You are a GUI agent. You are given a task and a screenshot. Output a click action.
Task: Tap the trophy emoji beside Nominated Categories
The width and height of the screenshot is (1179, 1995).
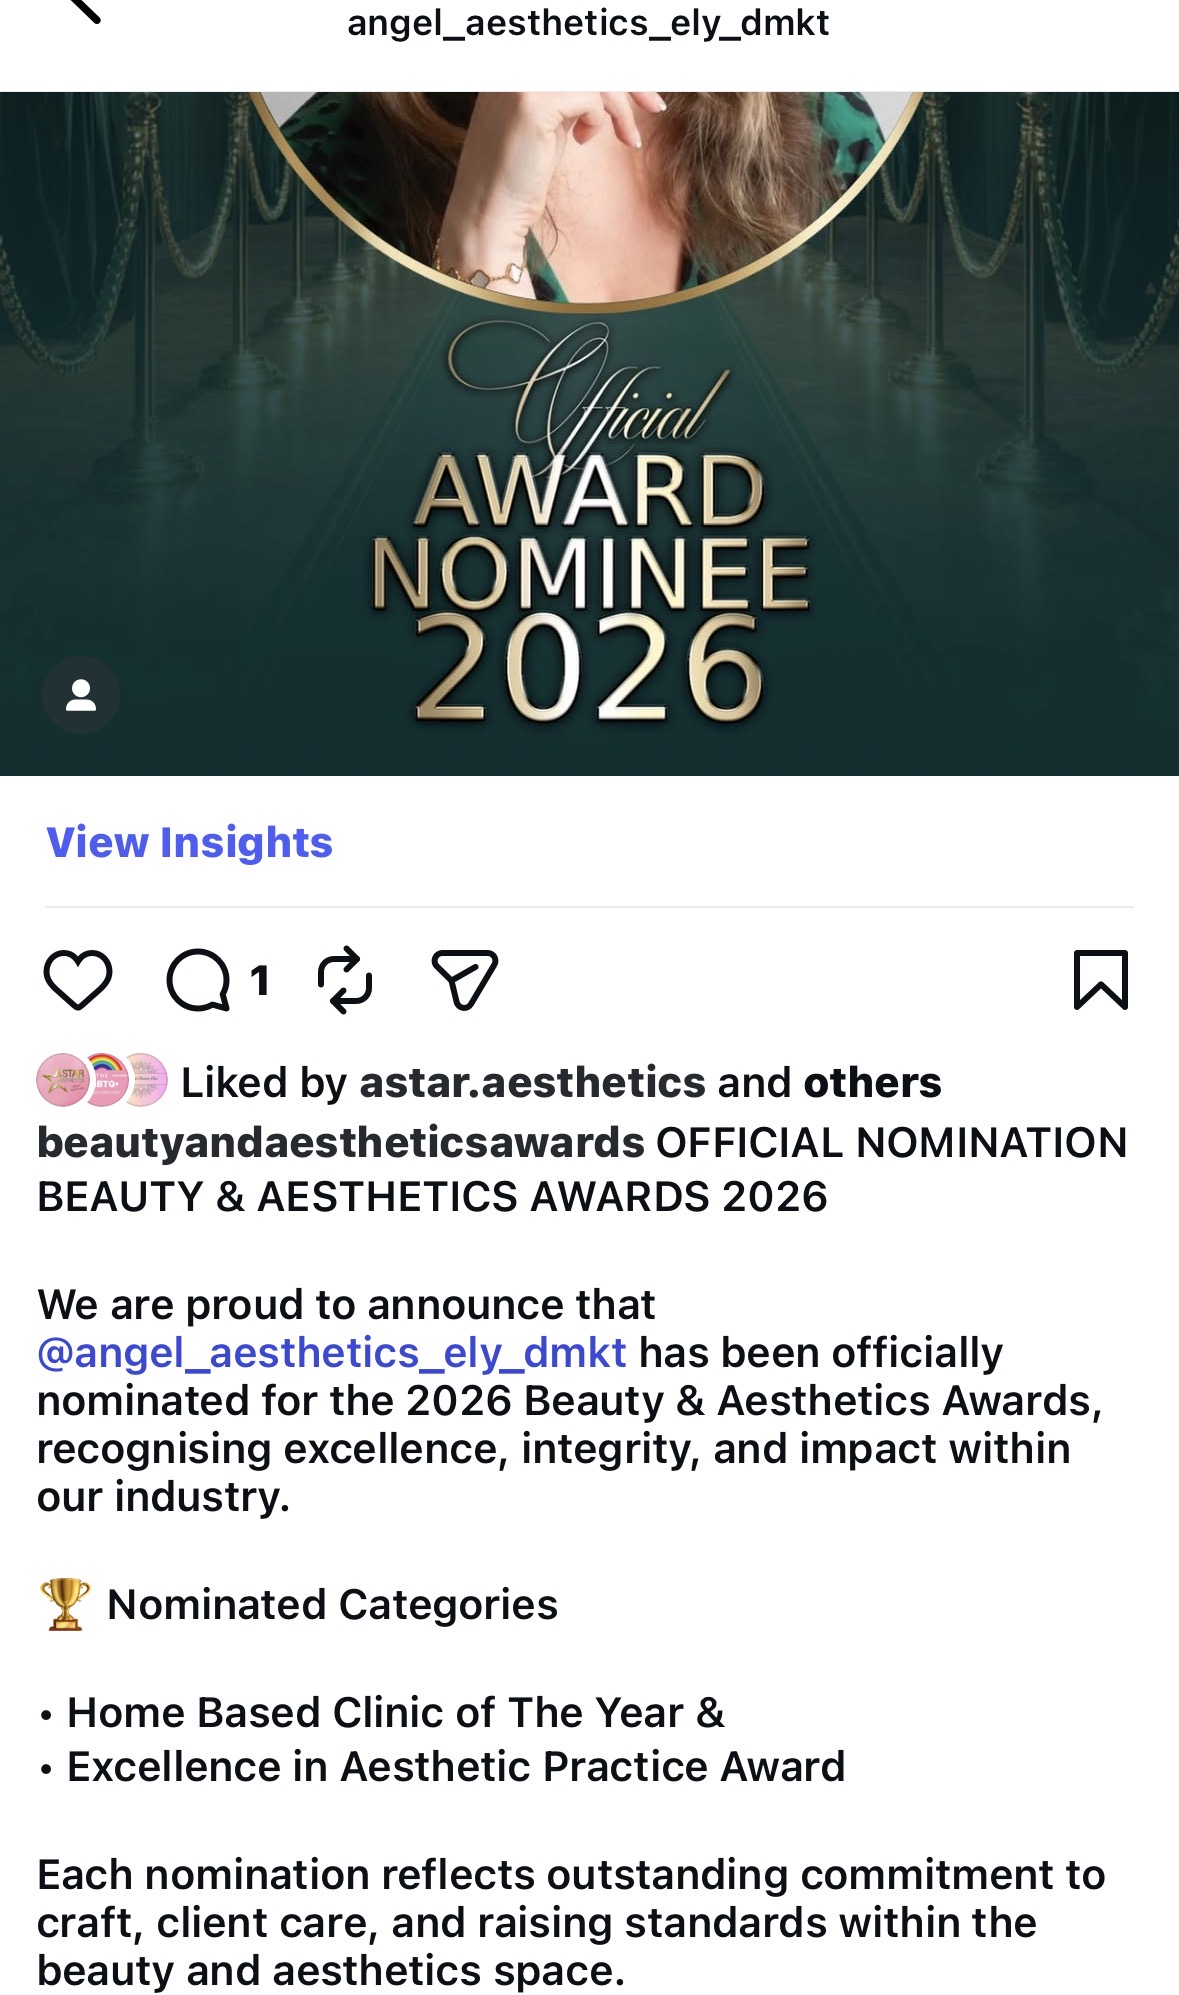[x=65, y=1604]
